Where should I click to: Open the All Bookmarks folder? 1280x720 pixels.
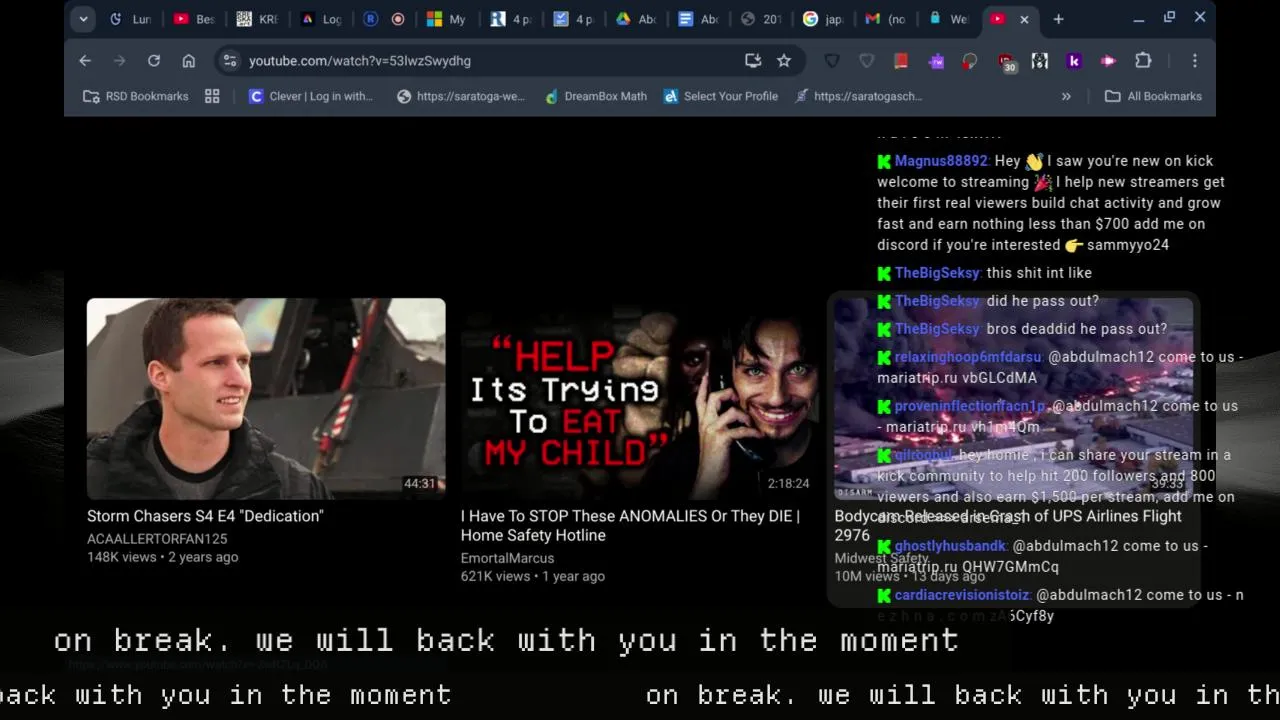(1153, 96)
